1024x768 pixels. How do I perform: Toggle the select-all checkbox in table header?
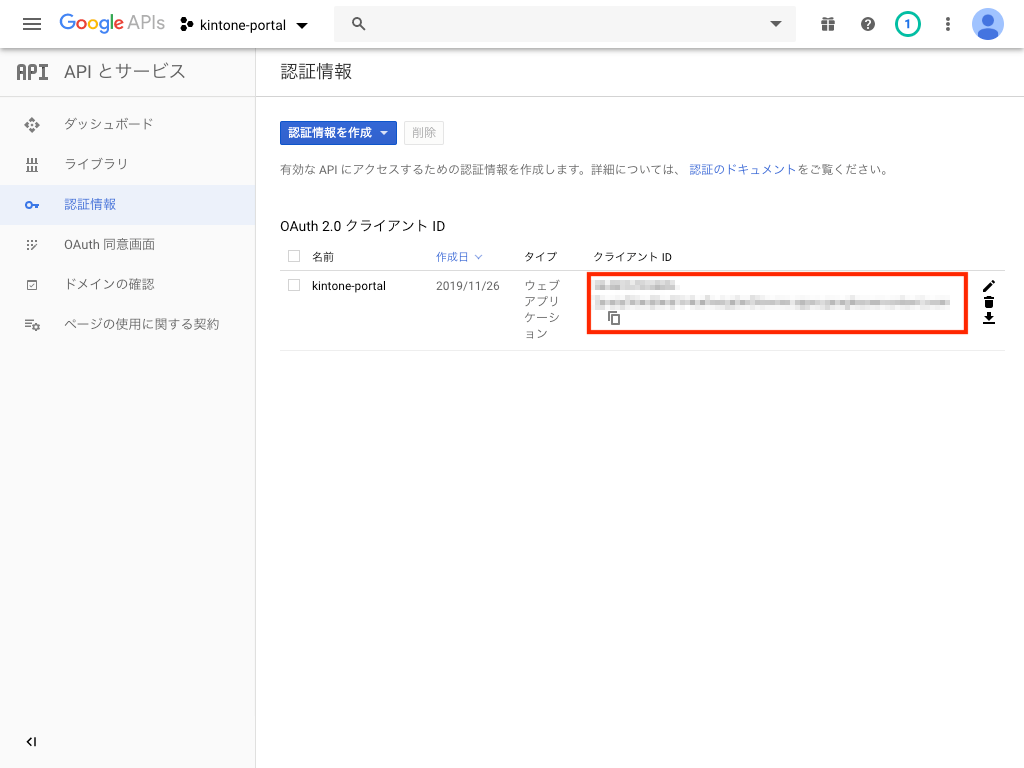pos(294,256)
